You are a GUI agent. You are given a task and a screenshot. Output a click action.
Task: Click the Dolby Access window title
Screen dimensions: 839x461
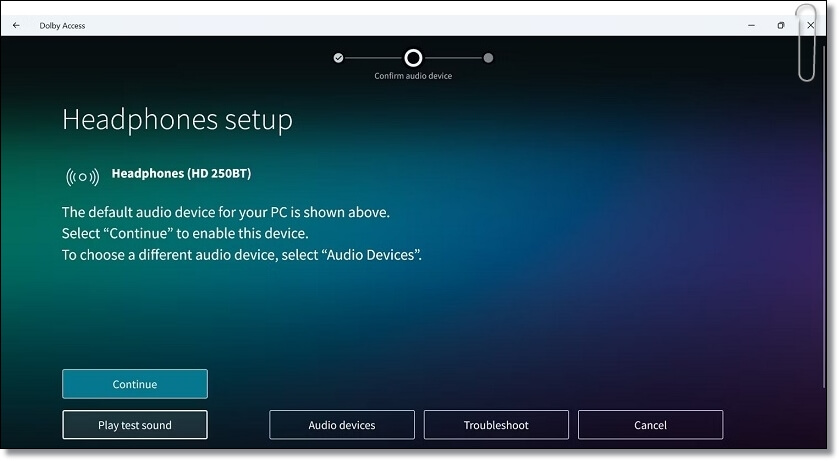coord(62,26)
